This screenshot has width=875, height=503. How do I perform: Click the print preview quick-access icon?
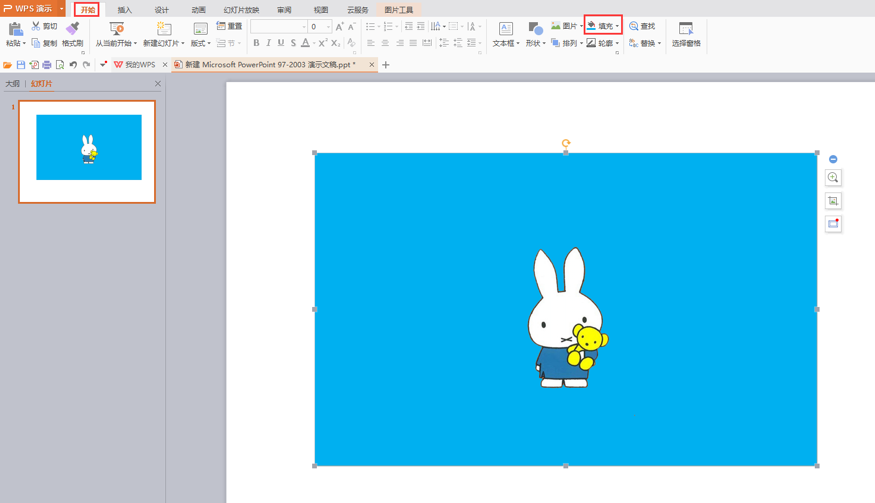(60, 65)
